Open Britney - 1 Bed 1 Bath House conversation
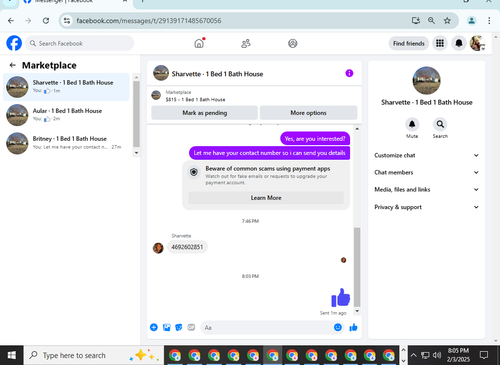500x365 pixels. 66,143
